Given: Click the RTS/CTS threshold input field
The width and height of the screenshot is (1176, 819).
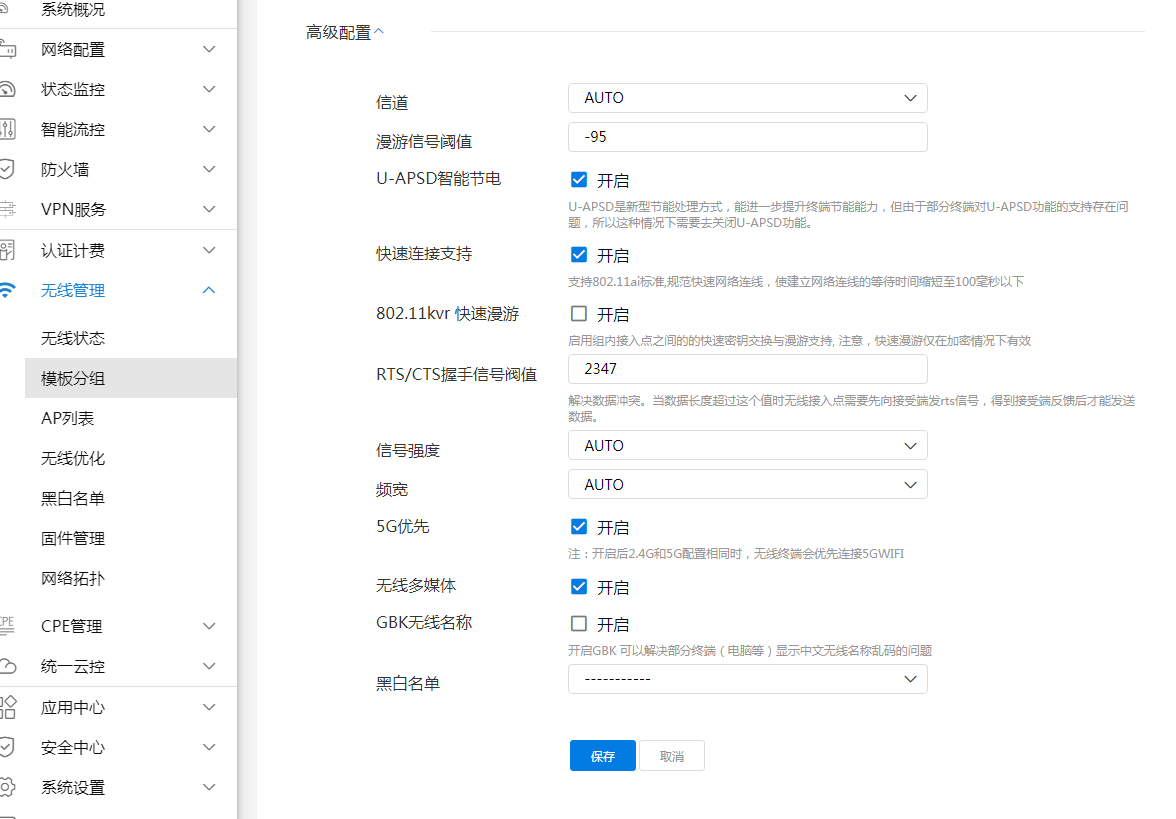Looking at the screenshot, I should click(x=747, y=369).
